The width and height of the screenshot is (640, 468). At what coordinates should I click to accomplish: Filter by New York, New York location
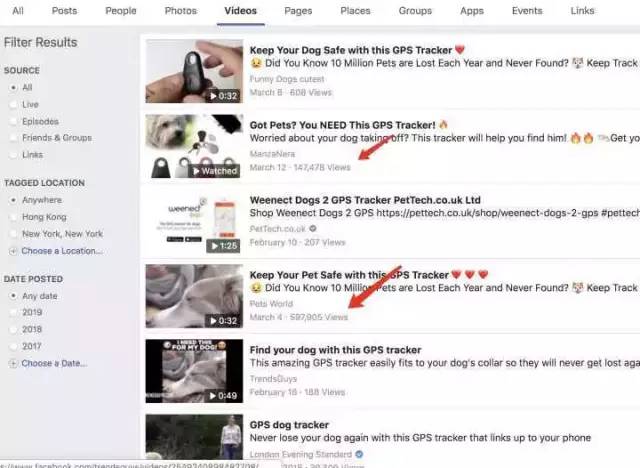(x=13, y=234)
